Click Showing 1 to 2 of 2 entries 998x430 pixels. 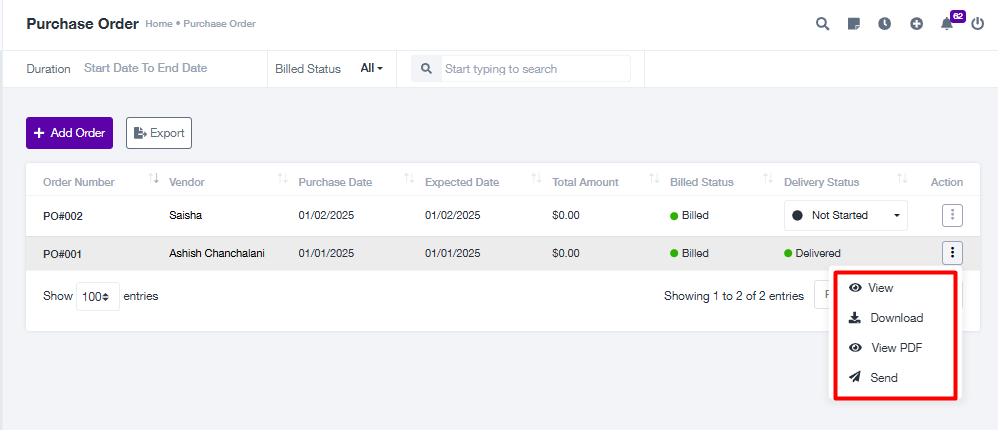734,296
